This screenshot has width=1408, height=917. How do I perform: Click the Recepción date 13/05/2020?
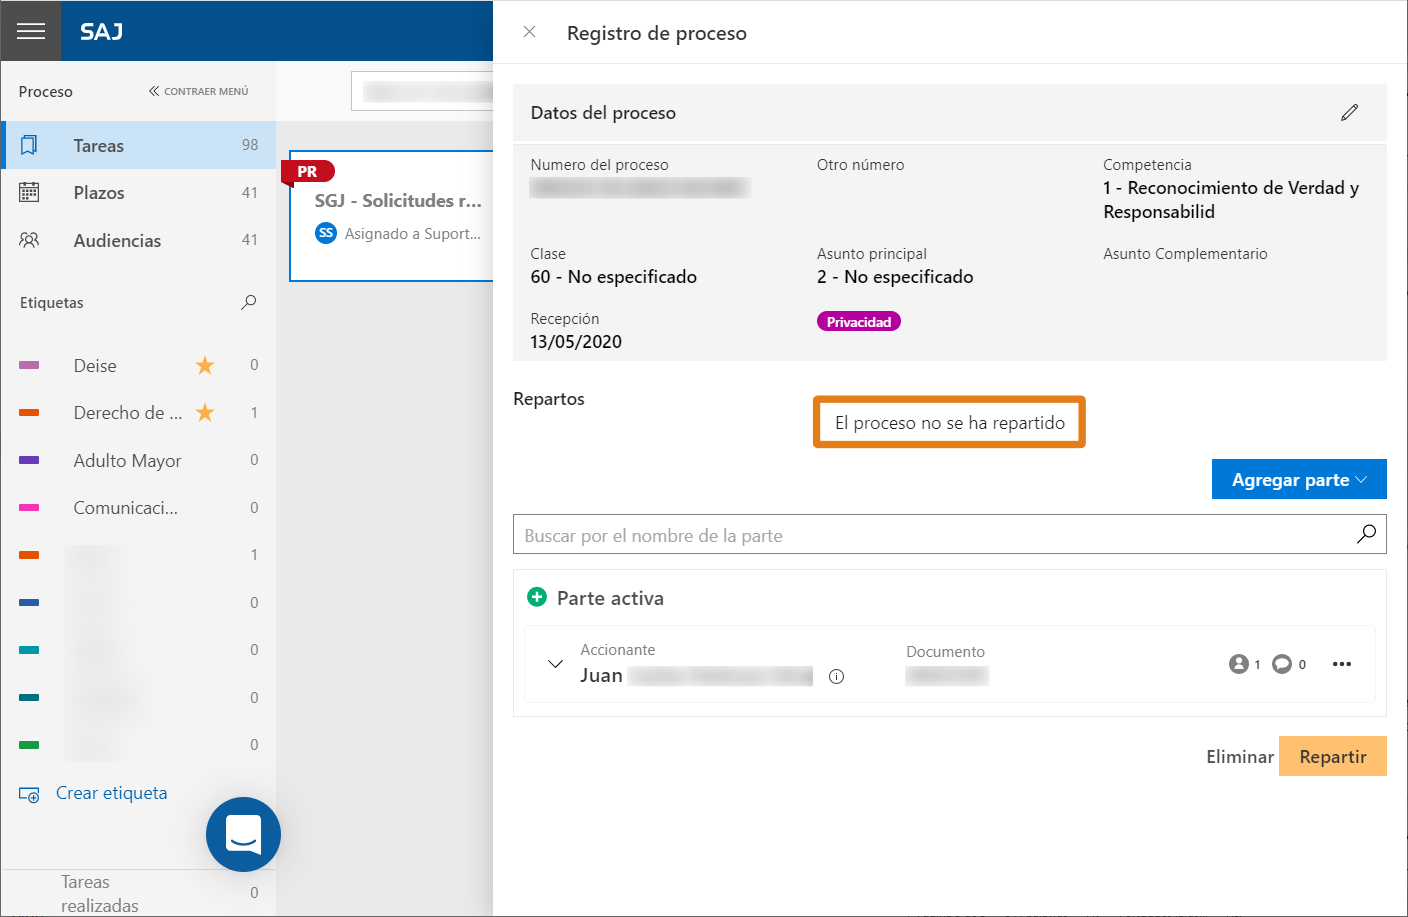click(x=576, y=342)
